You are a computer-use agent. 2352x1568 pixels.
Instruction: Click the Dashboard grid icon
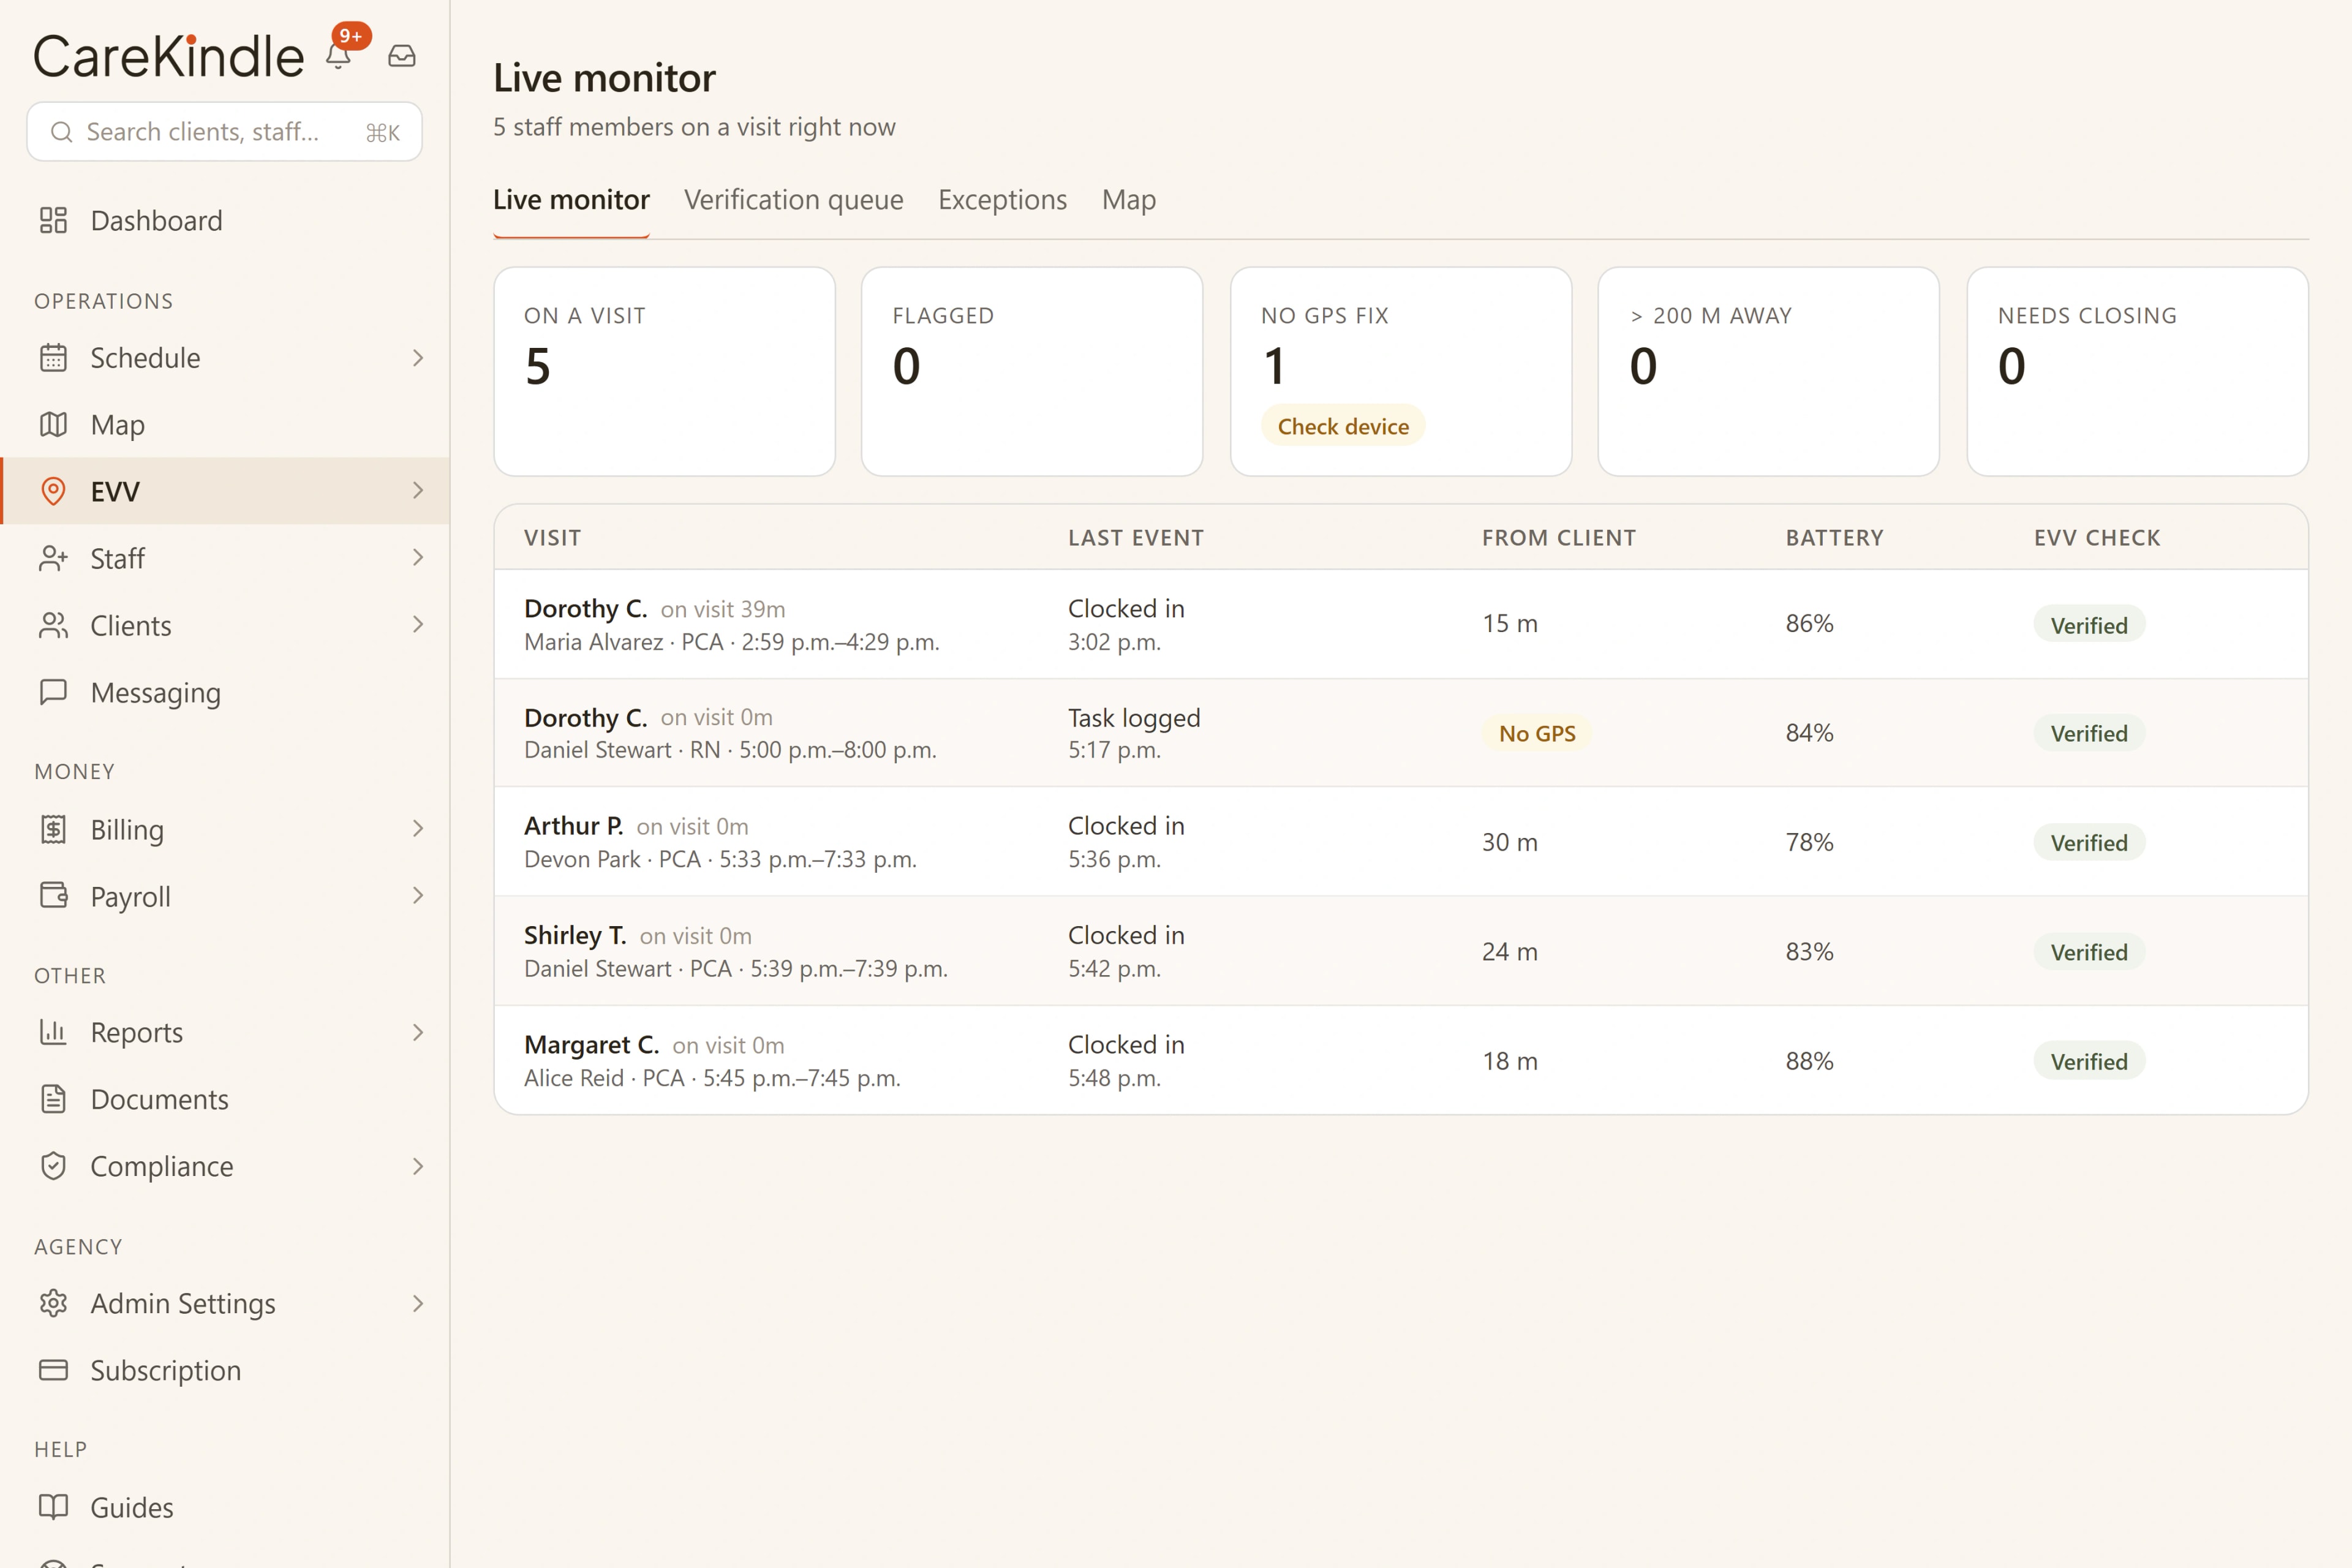[x=53, y=220]
